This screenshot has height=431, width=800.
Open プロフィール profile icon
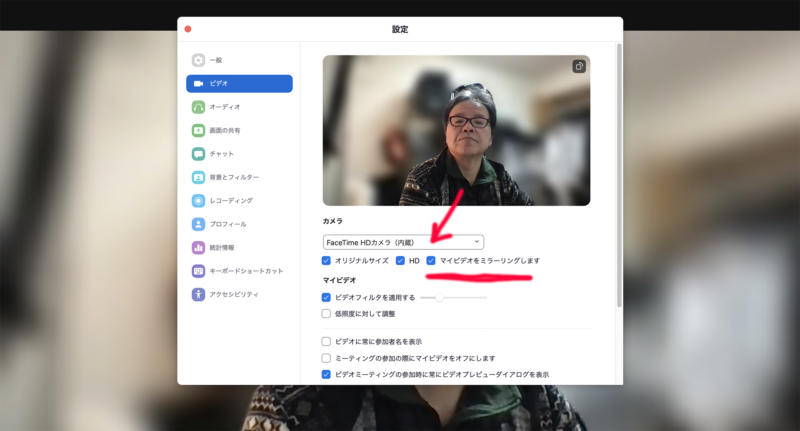pos(198,224)
